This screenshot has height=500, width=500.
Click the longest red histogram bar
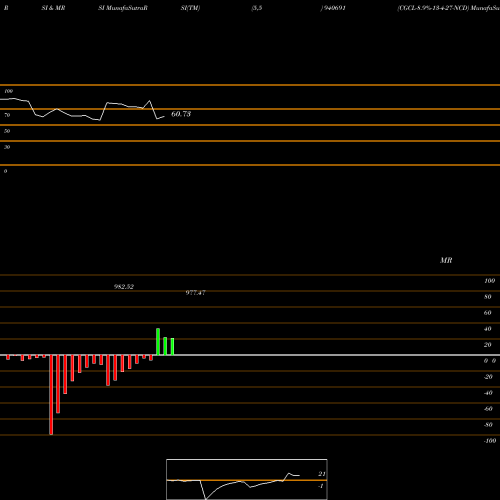tap(51, 395)
